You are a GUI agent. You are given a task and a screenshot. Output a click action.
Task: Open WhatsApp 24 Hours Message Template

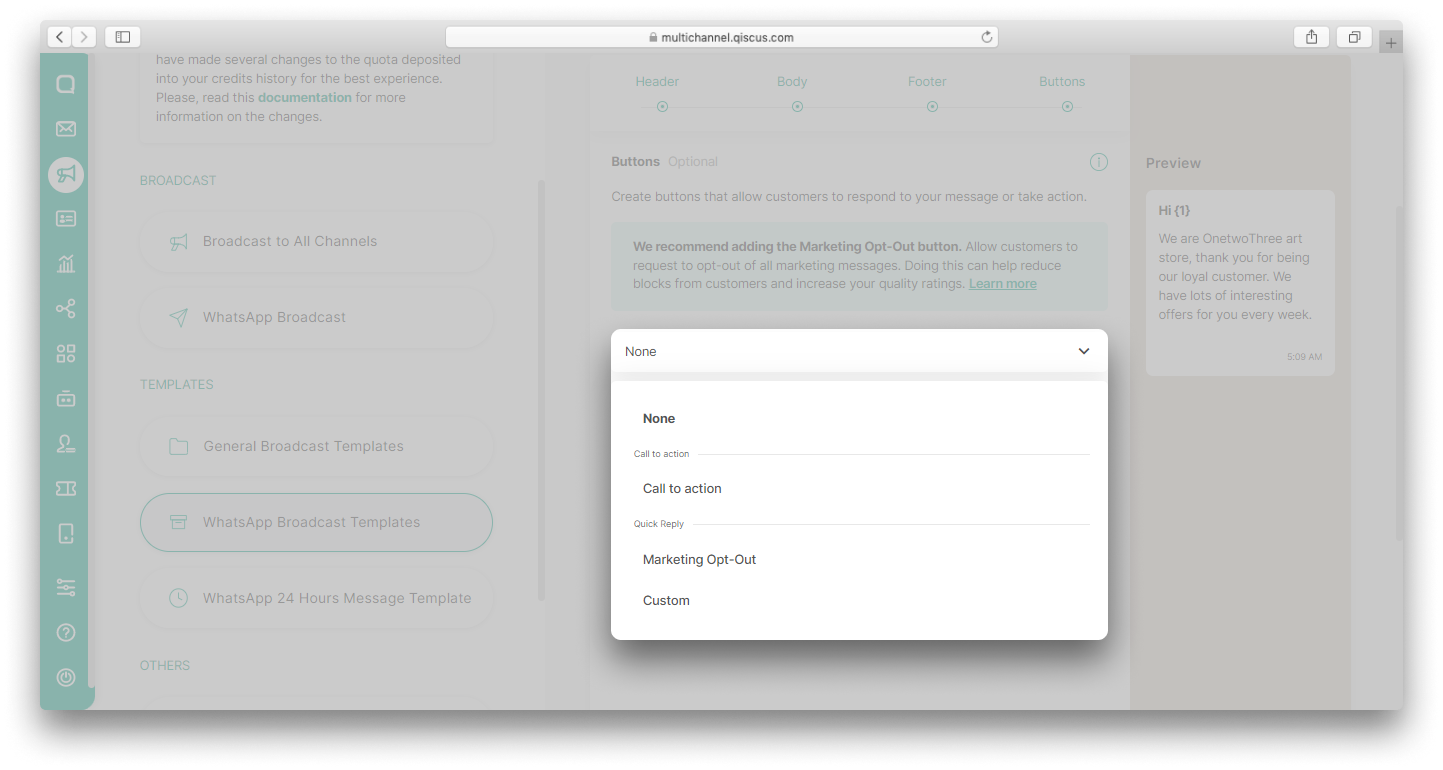click(x=316, y=598)
